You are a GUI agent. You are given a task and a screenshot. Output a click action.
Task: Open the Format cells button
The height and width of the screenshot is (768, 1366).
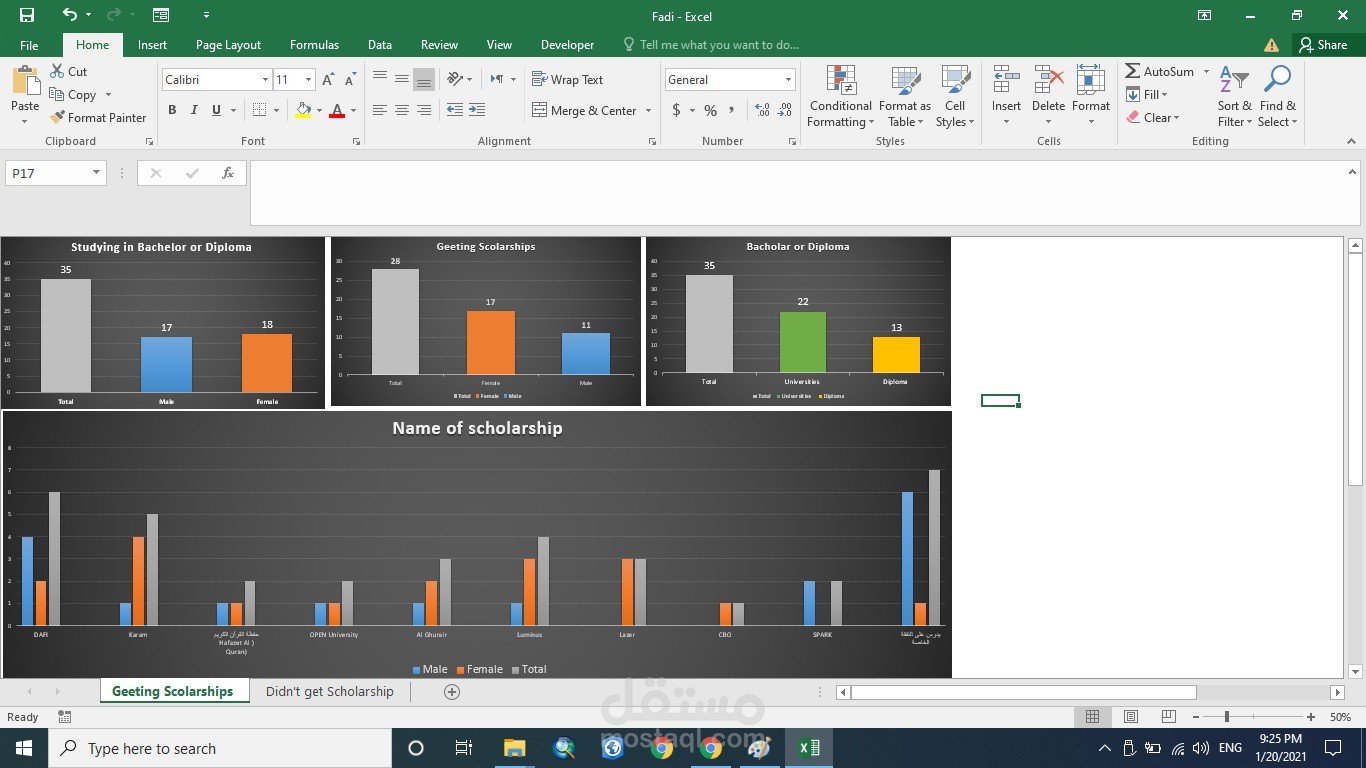coord(1091,97)
